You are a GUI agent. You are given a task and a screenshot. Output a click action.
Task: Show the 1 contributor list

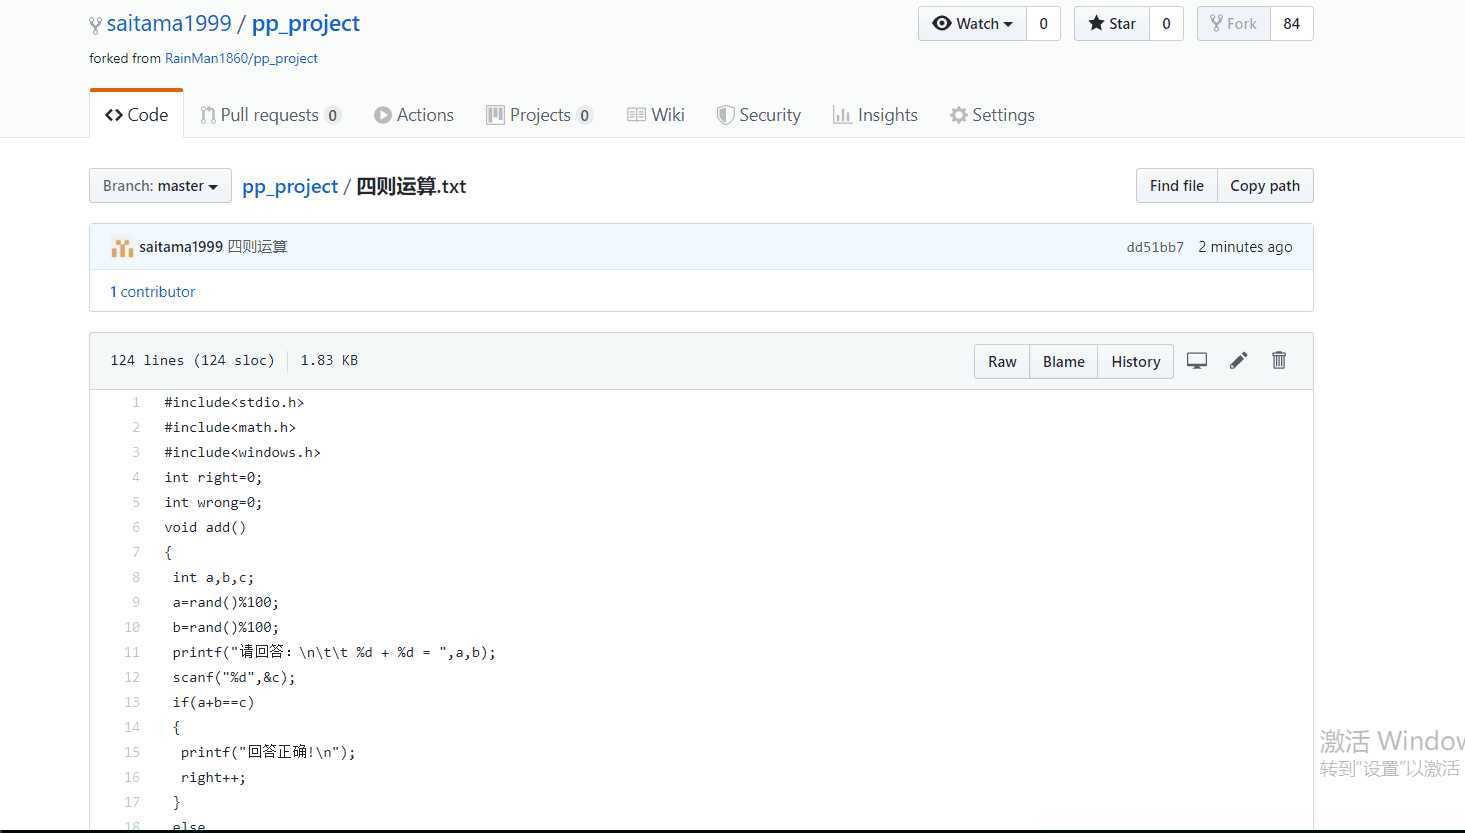tap(152, 292)
